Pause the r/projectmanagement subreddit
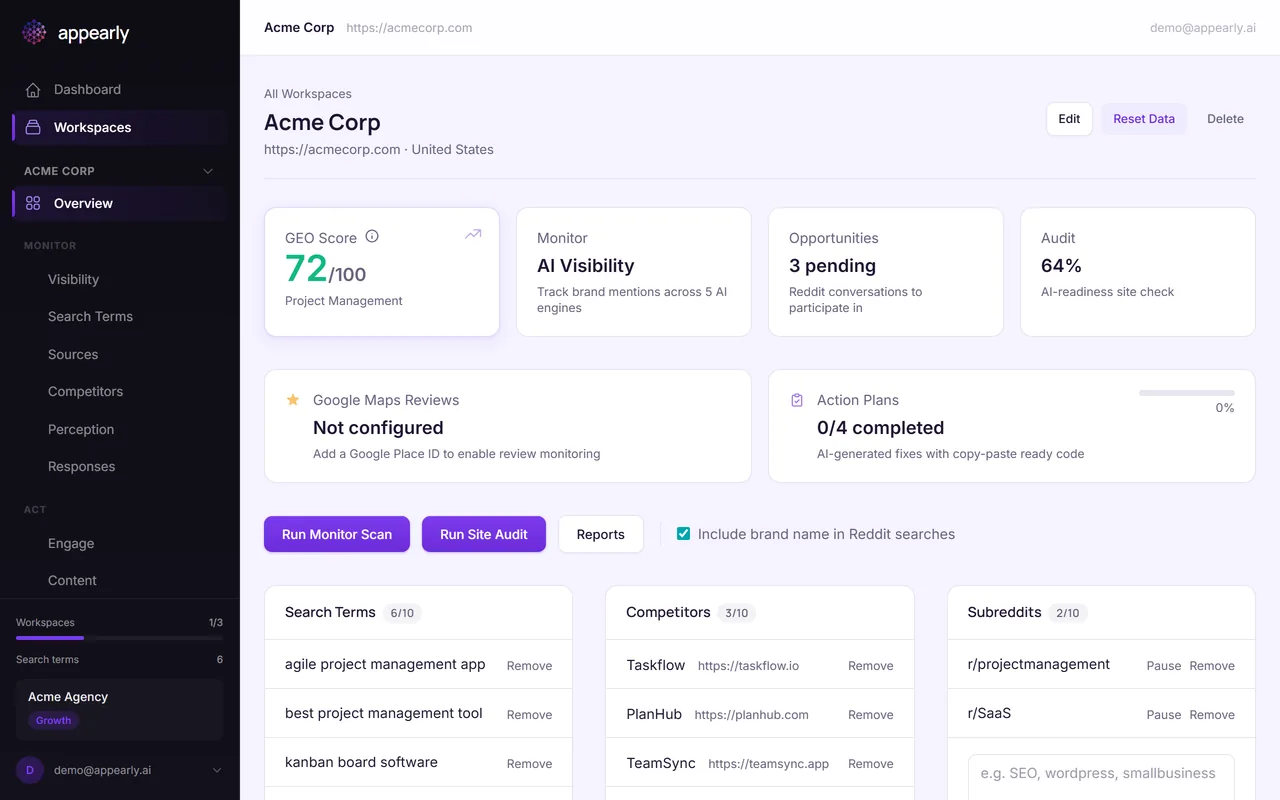This screenshot has height=800, width=1280. [x=1163, y=666]
